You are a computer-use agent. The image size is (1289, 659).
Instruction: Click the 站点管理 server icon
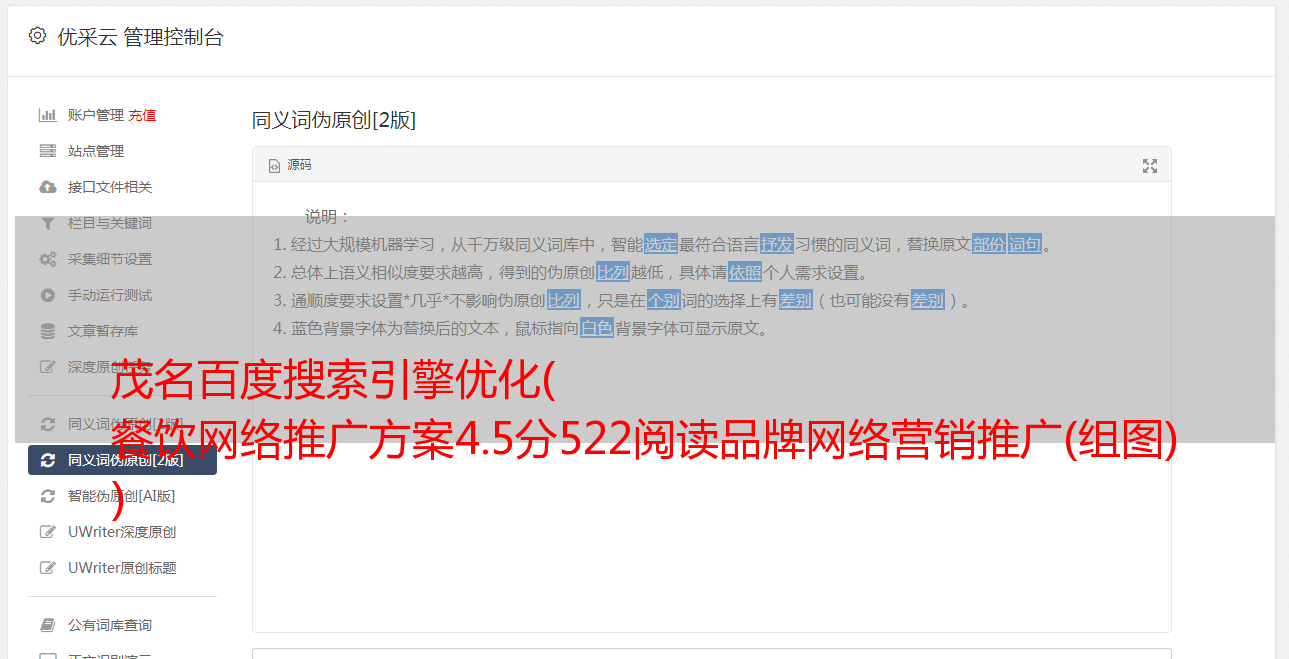pyautogui.click(x=47, y=151)
